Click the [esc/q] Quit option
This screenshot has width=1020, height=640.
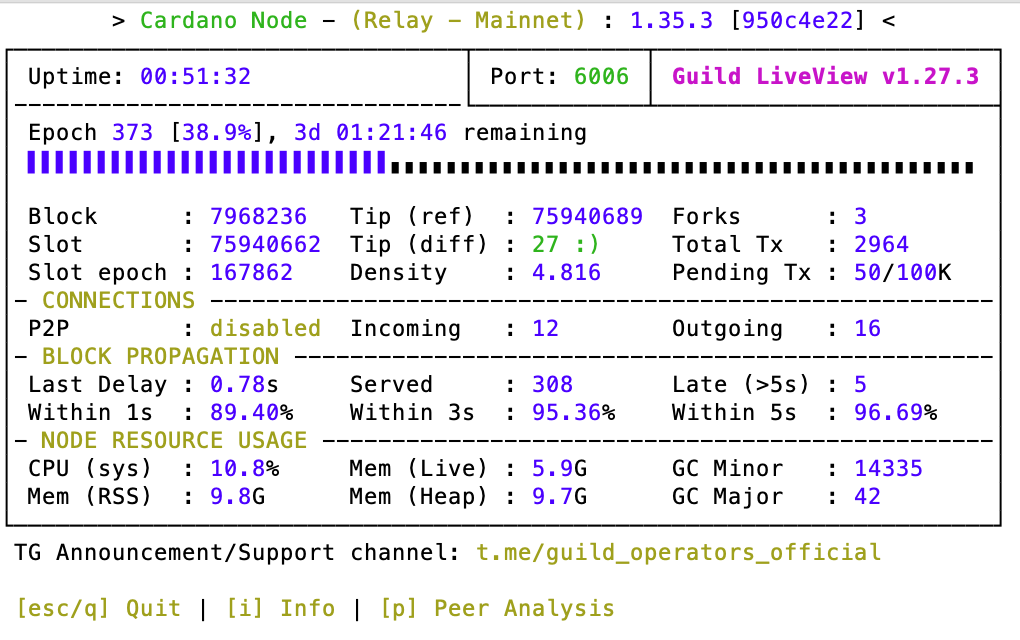(x=98, y=609)
